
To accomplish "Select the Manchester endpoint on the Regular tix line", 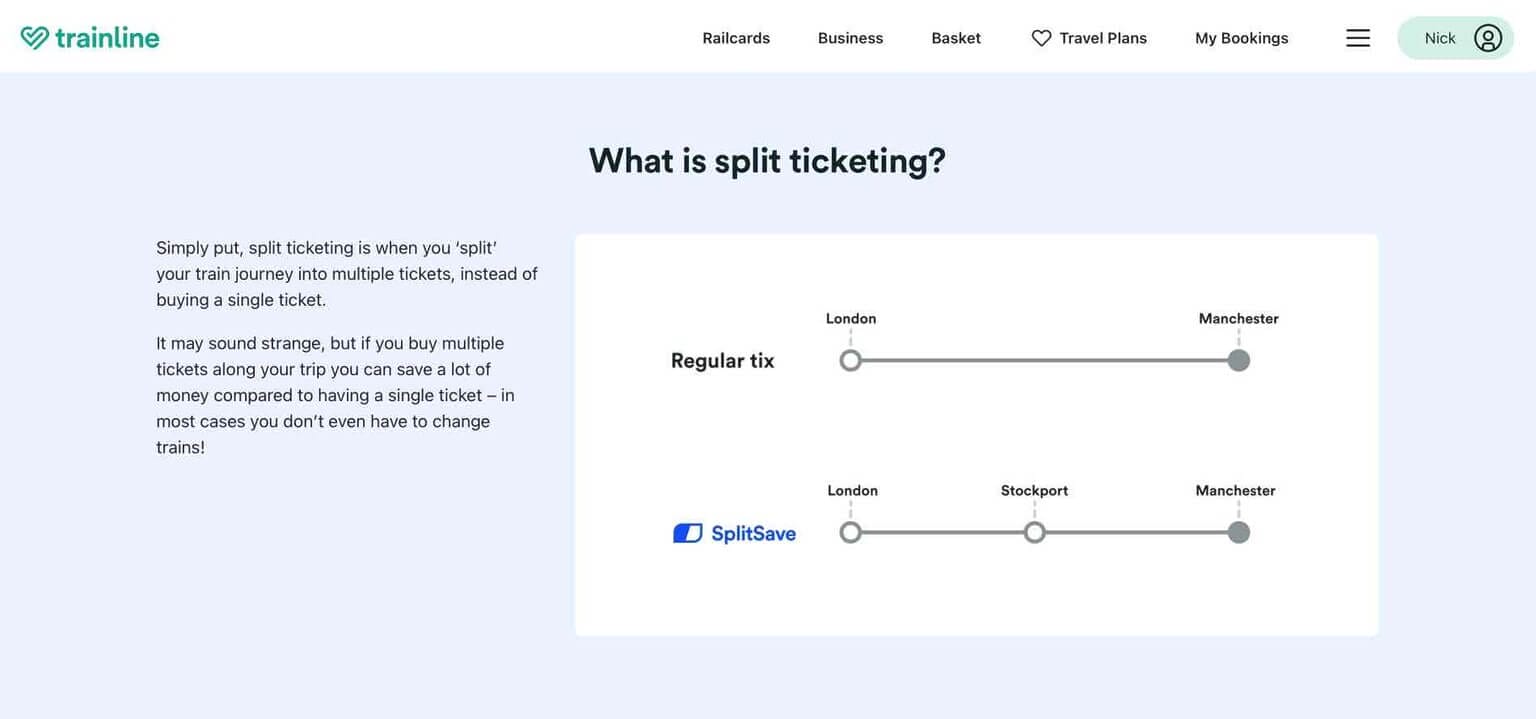I will (1238, 360).
